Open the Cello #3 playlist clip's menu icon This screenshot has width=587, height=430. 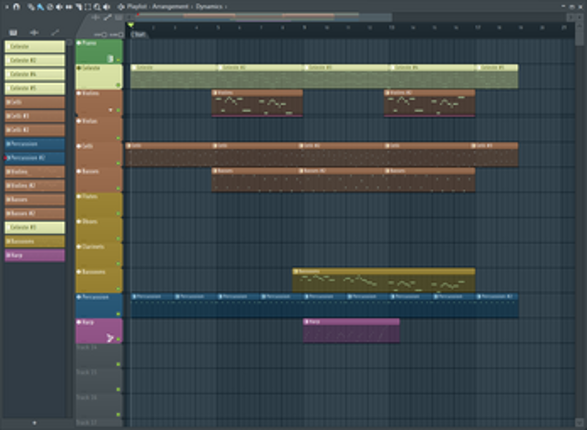point(474,146)
